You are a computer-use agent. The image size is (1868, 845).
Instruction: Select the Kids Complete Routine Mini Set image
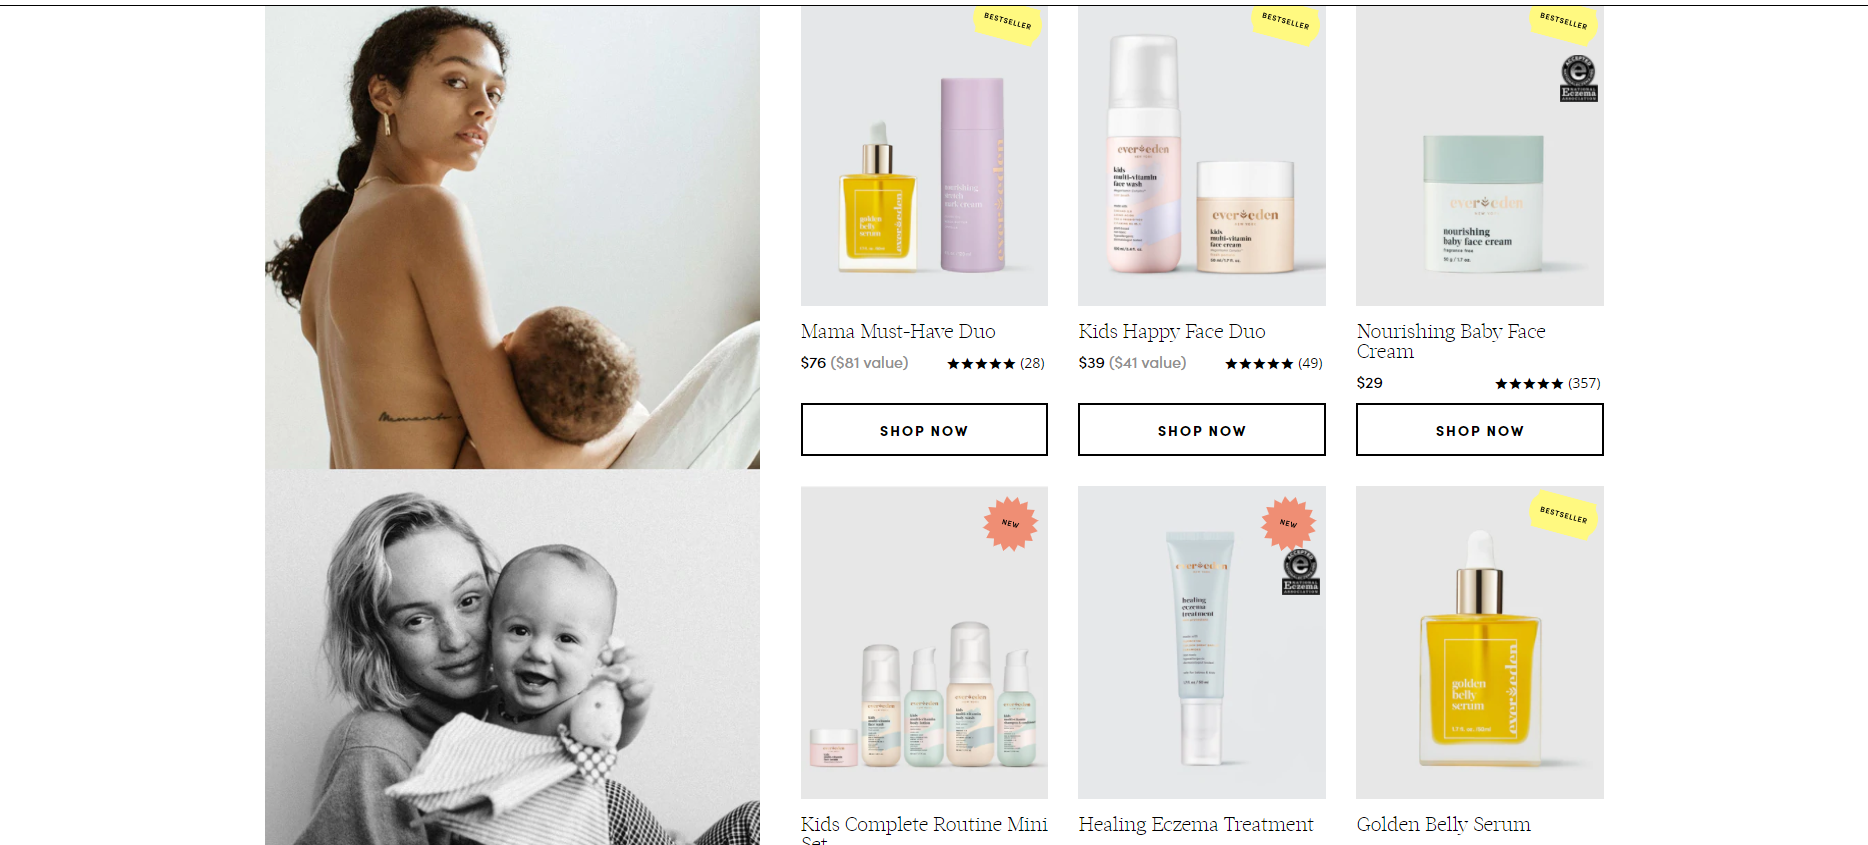pos(924,642)
